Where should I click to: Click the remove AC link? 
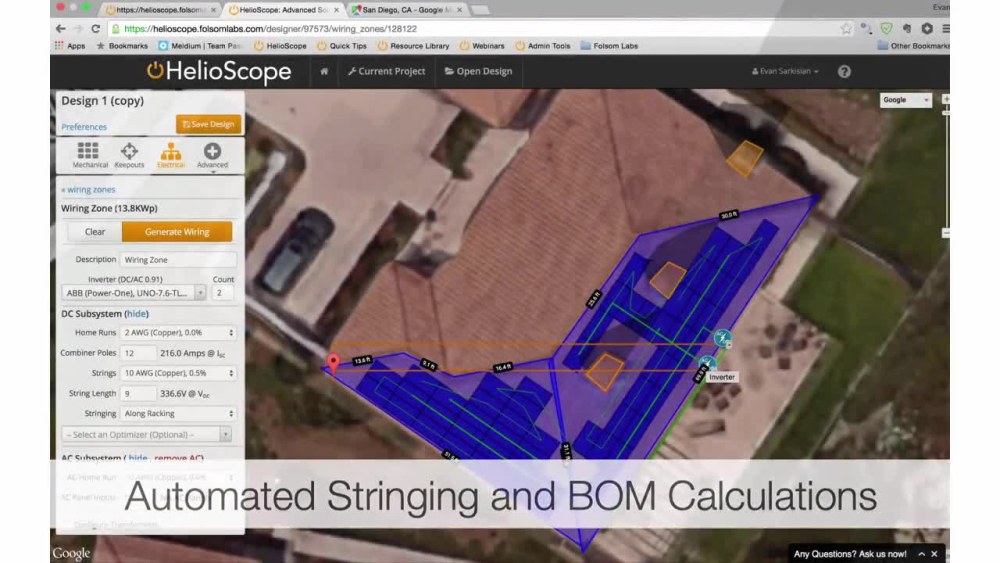point(178,458)
